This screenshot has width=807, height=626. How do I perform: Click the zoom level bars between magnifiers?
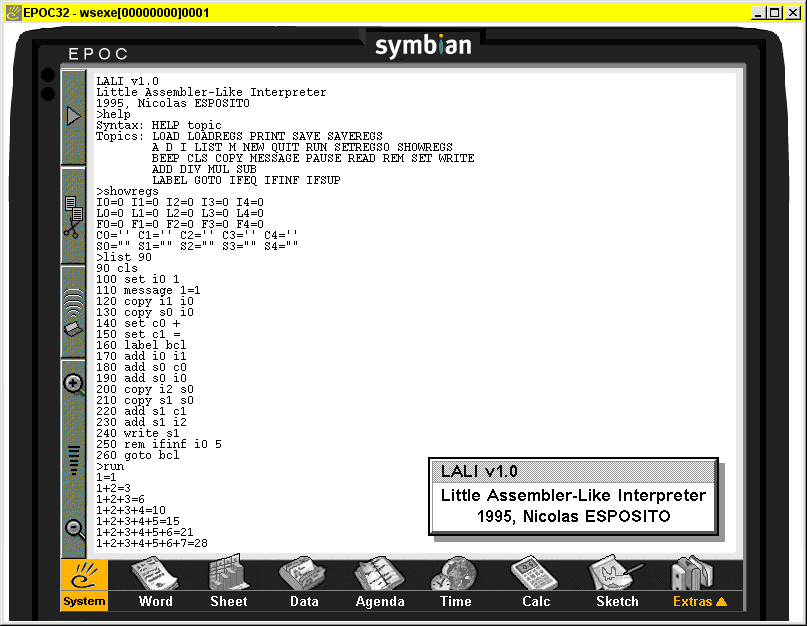coord(74,457)
